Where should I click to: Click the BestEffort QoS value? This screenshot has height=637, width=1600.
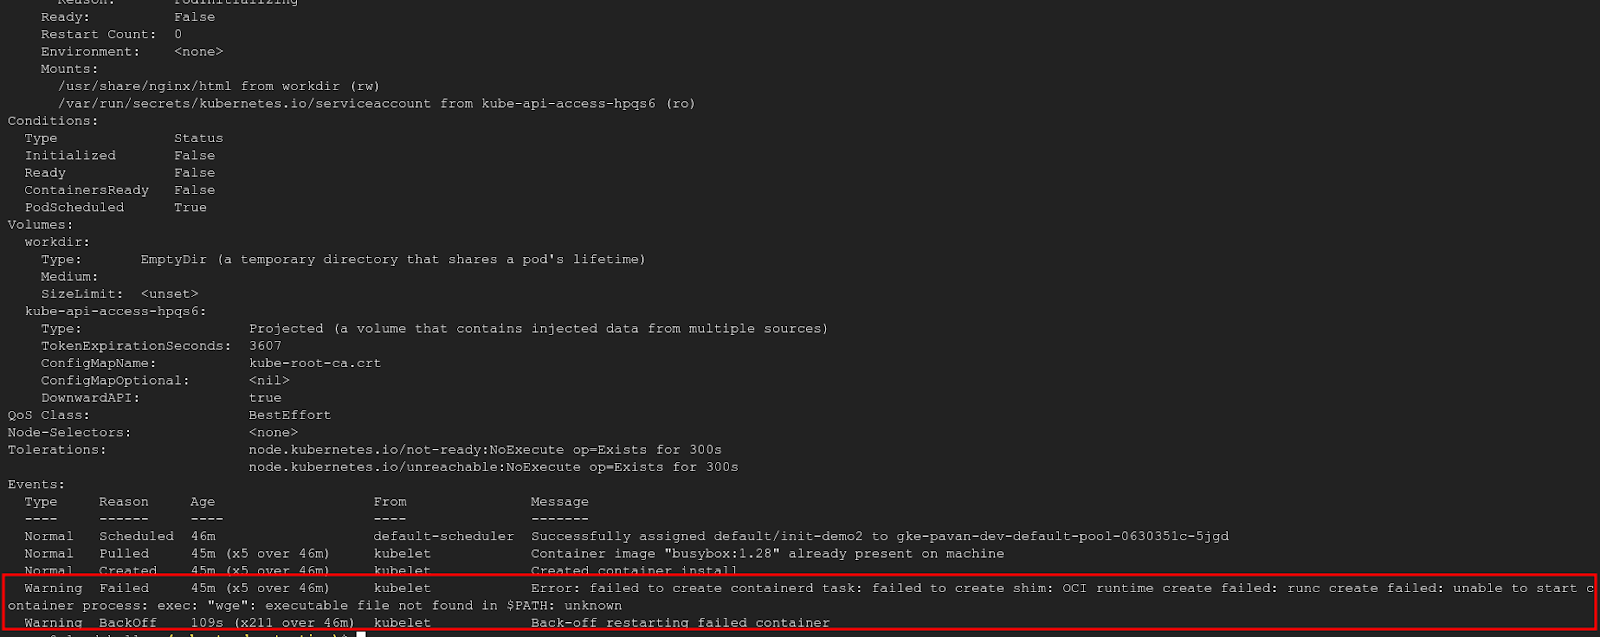click(290, 415)
